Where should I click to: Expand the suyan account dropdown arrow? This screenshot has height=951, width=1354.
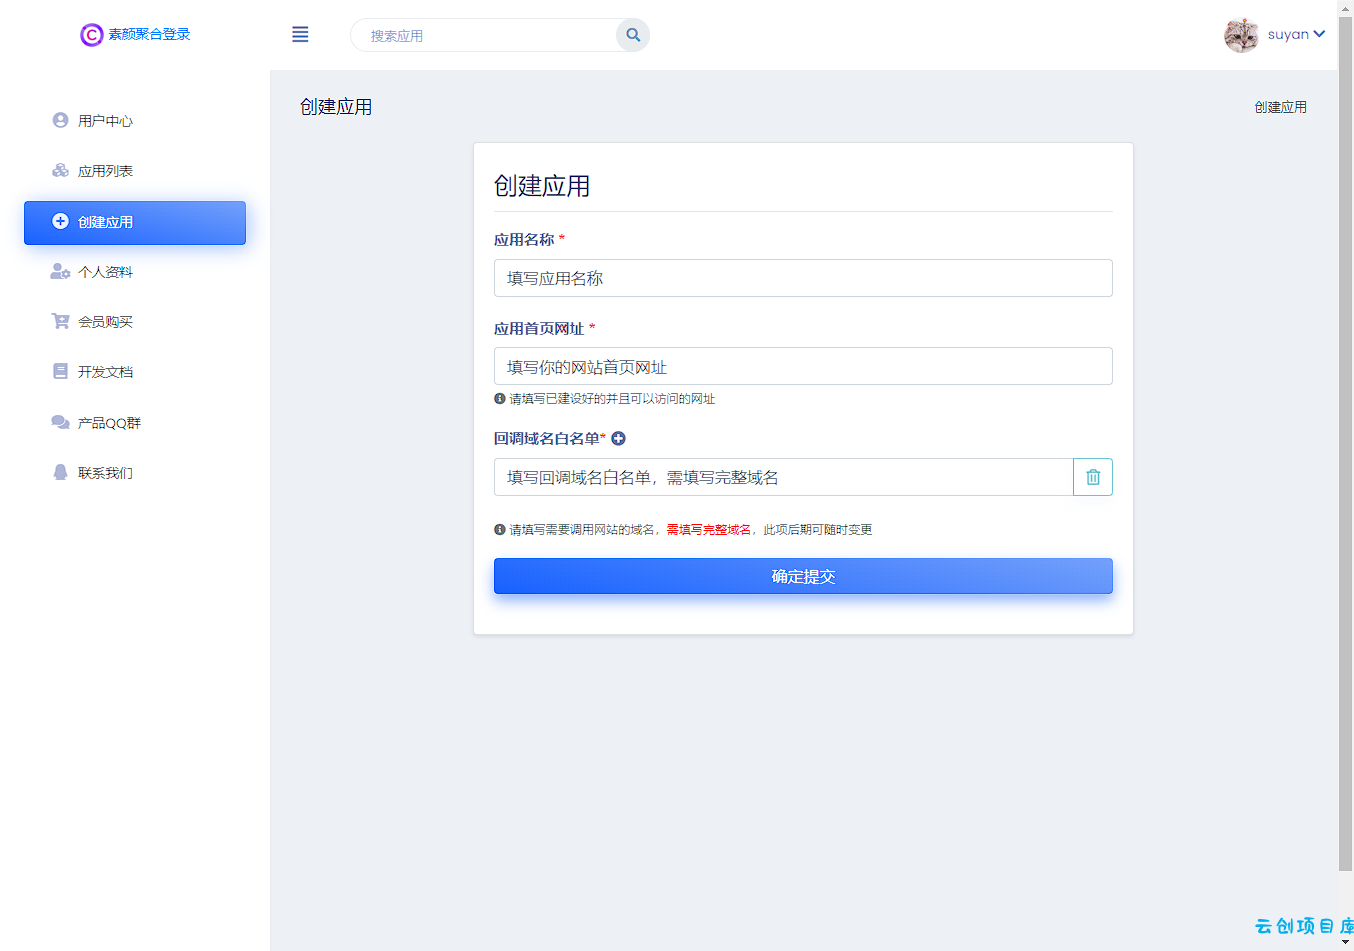(1319, 34)
